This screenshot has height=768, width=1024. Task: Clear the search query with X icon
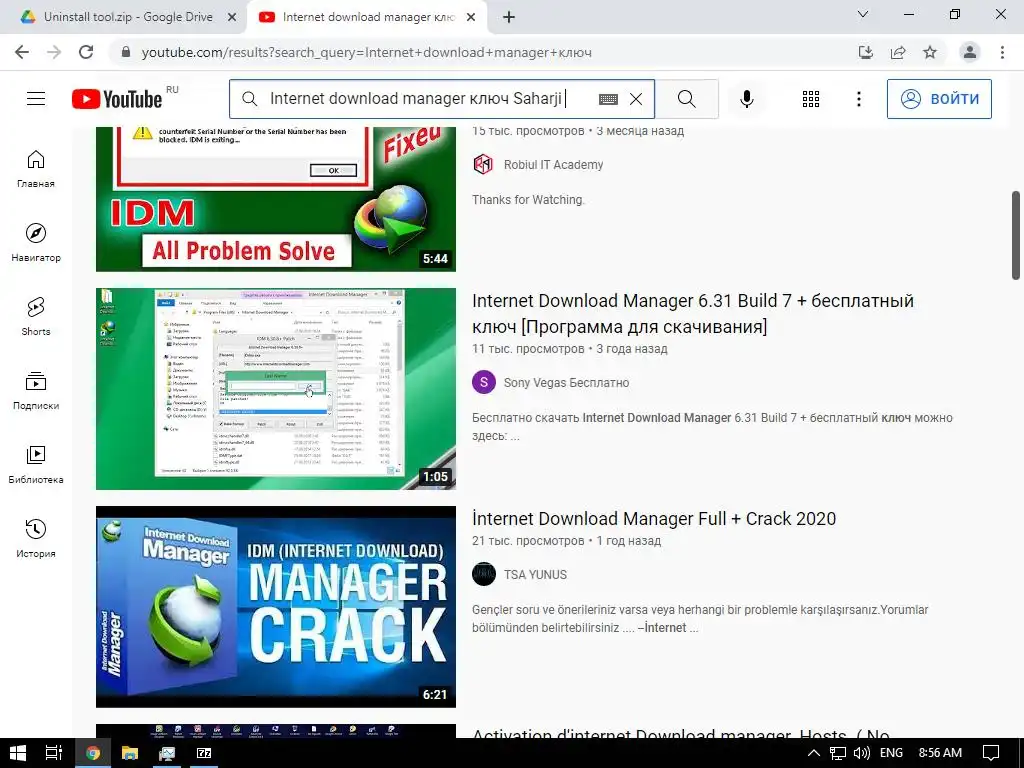click(x=635, y=99)
